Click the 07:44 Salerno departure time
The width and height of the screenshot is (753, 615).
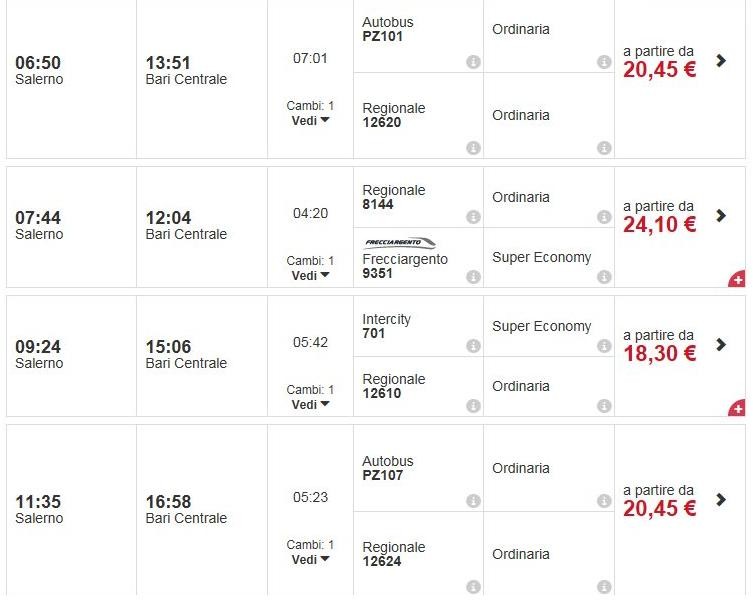pos(39,218)
